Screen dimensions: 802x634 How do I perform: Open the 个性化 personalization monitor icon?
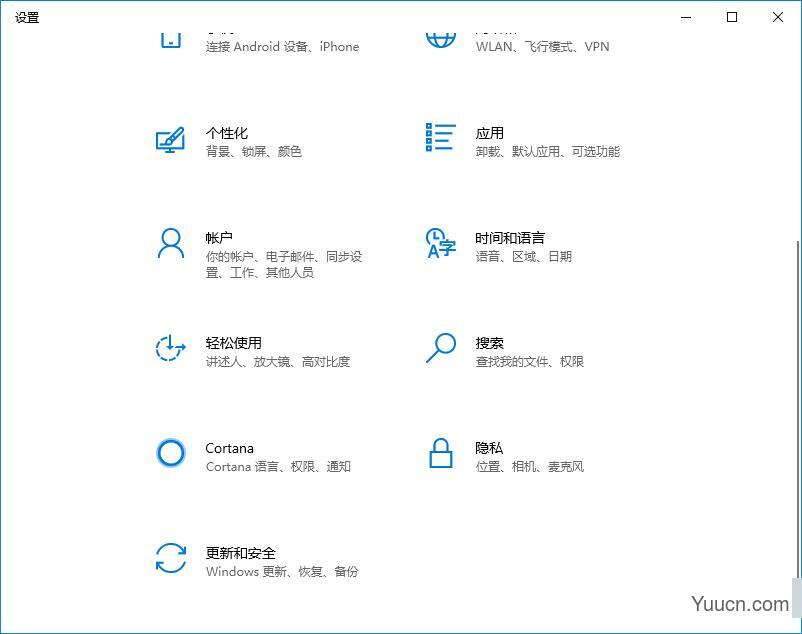[x=170, y=140]
